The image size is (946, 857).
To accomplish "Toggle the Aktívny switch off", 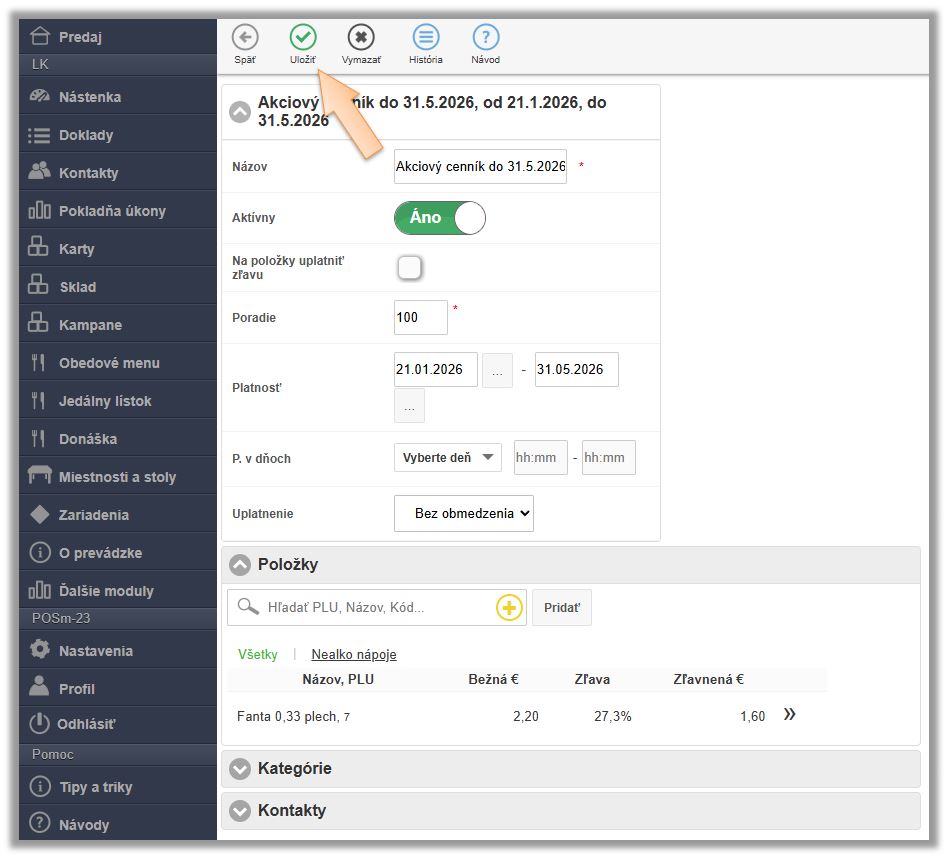I will [x=440, y=218].
